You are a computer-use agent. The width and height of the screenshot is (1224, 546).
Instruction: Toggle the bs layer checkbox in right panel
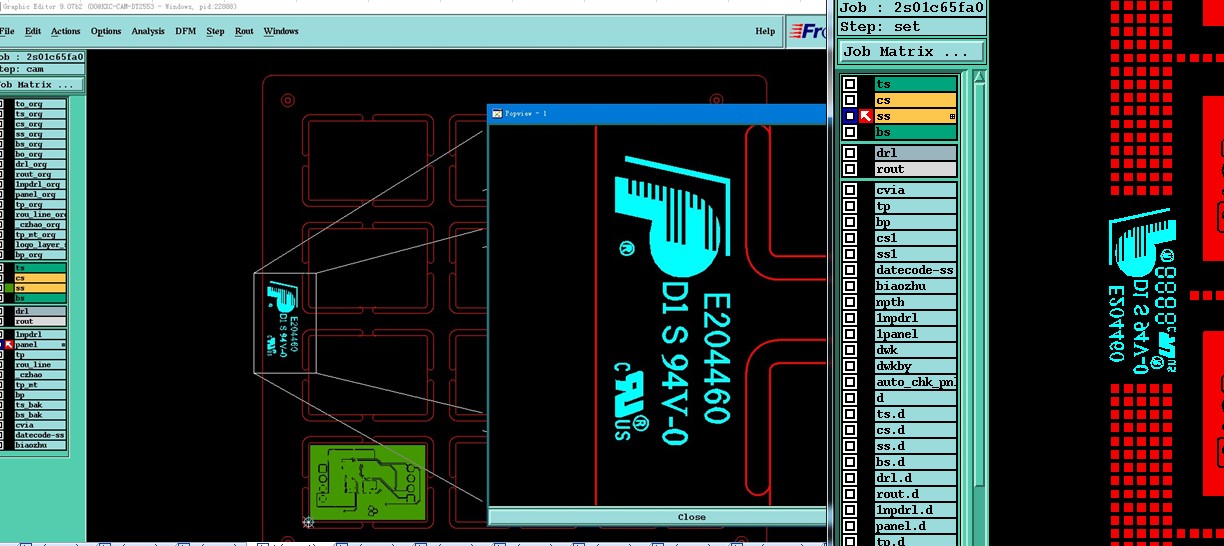[x=850, y=133]
